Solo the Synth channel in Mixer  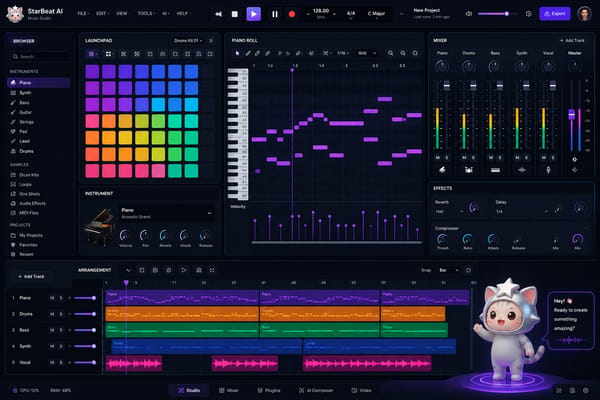[x=526, y=158]
